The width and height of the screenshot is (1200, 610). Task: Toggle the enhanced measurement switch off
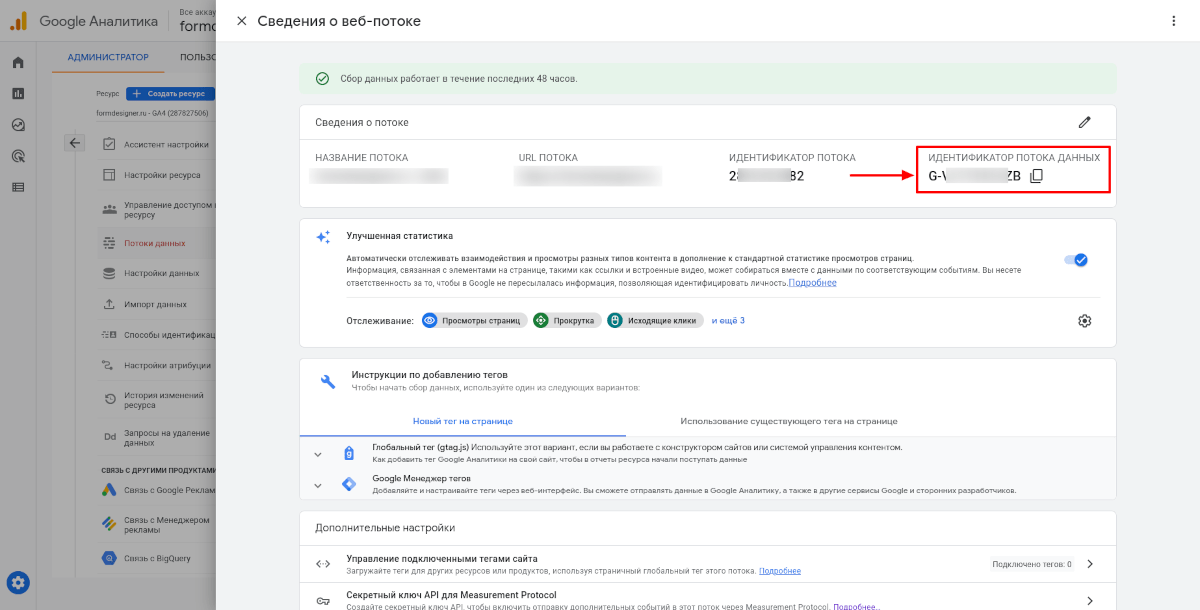click(x=1076, y=260)
